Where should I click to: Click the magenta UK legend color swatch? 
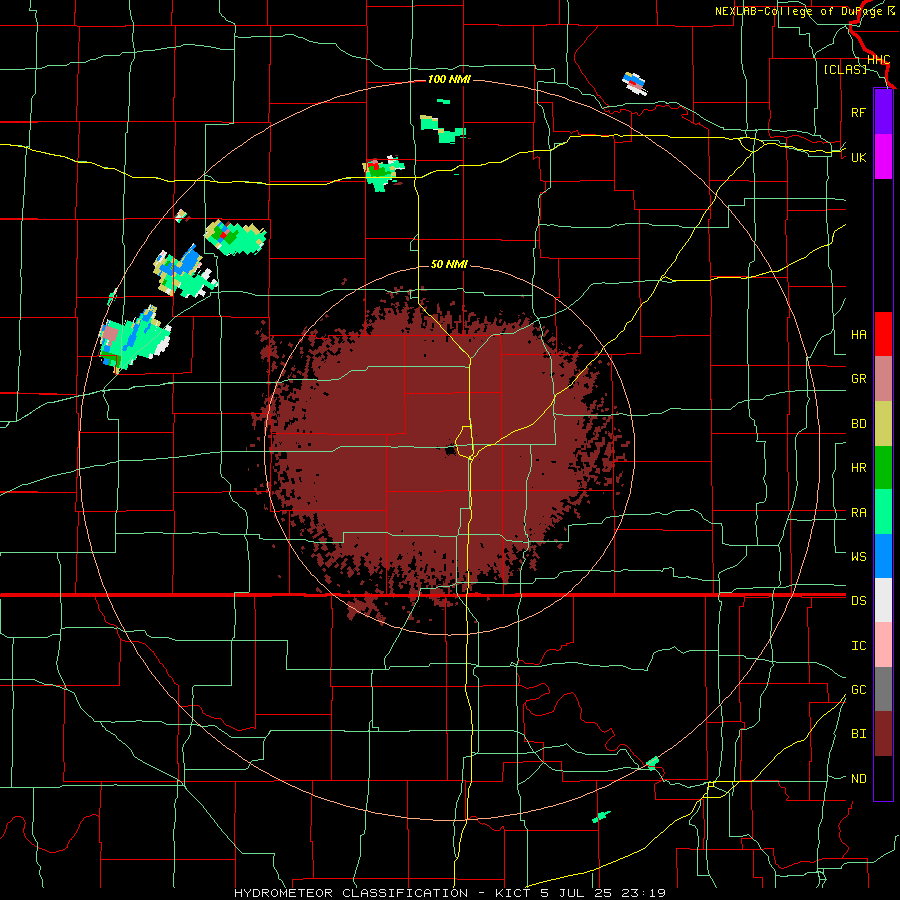coord(883,157)
